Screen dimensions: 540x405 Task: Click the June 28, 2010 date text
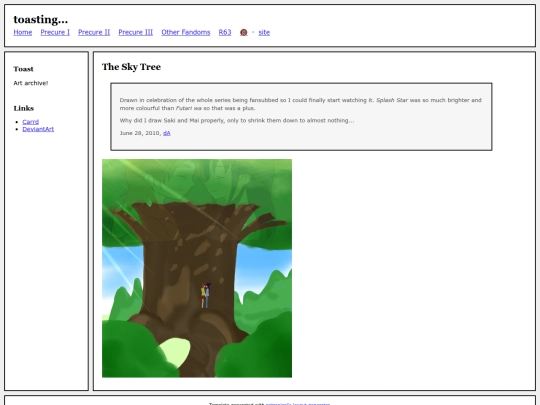(140, 133)
